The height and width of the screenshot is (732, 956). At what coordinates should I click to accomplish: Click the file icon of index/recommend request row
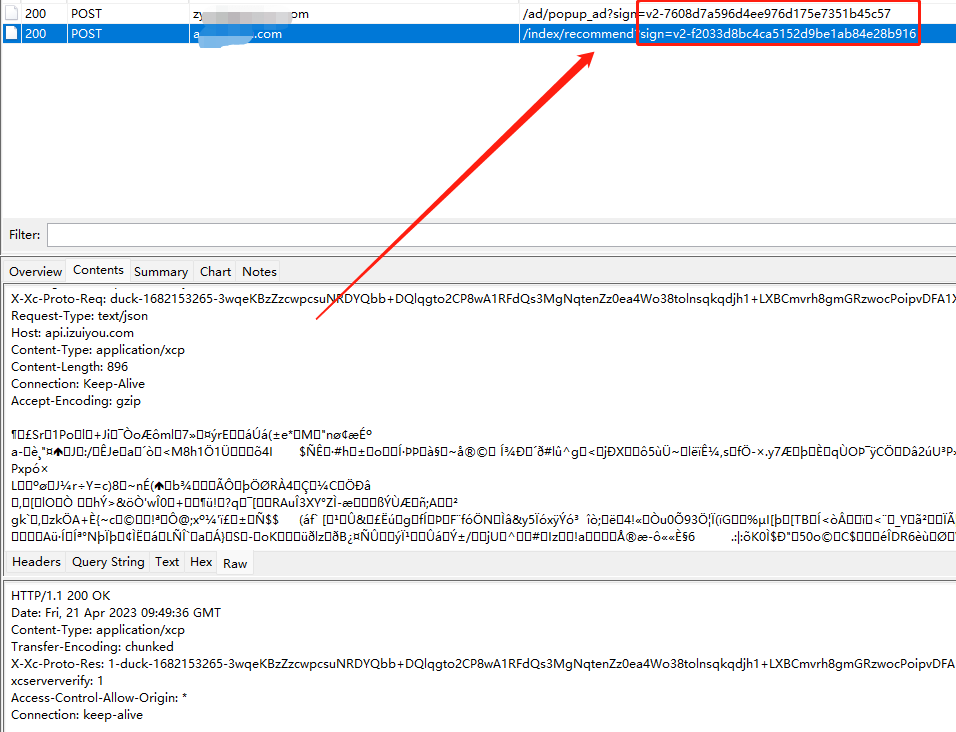(11, 34)
